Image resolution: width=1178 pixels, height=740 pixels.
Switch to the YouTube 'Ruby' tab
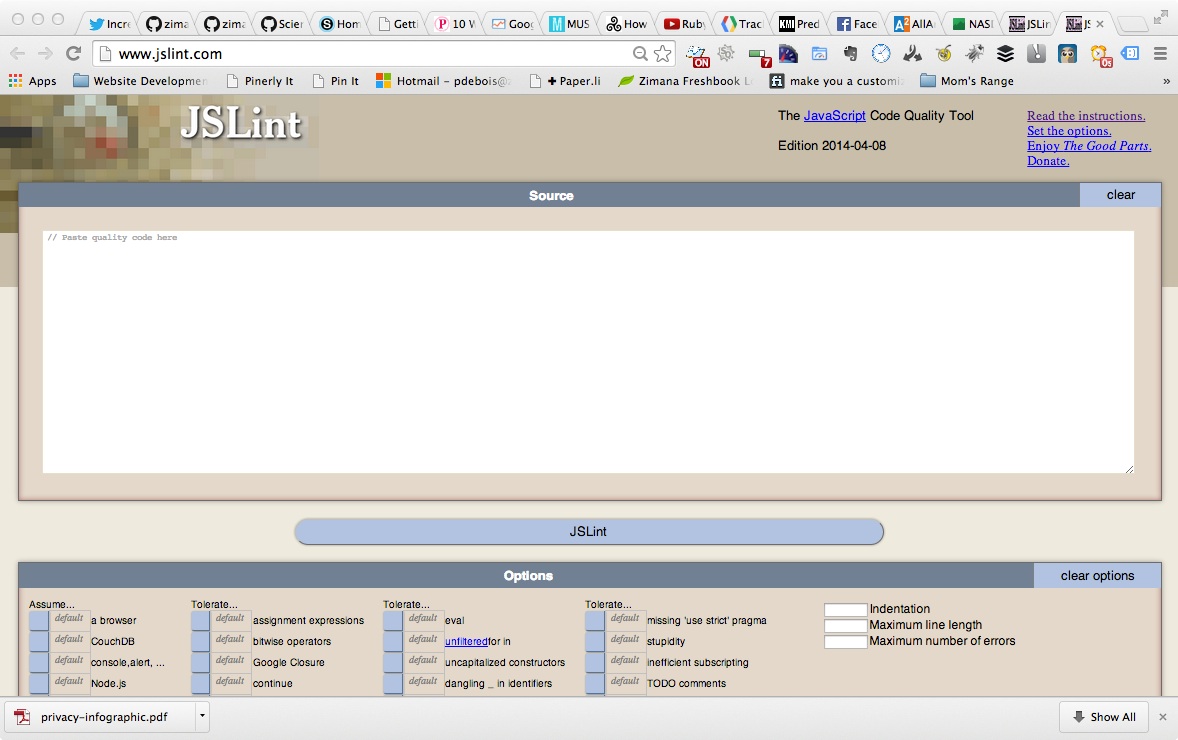tap(684, 23)
